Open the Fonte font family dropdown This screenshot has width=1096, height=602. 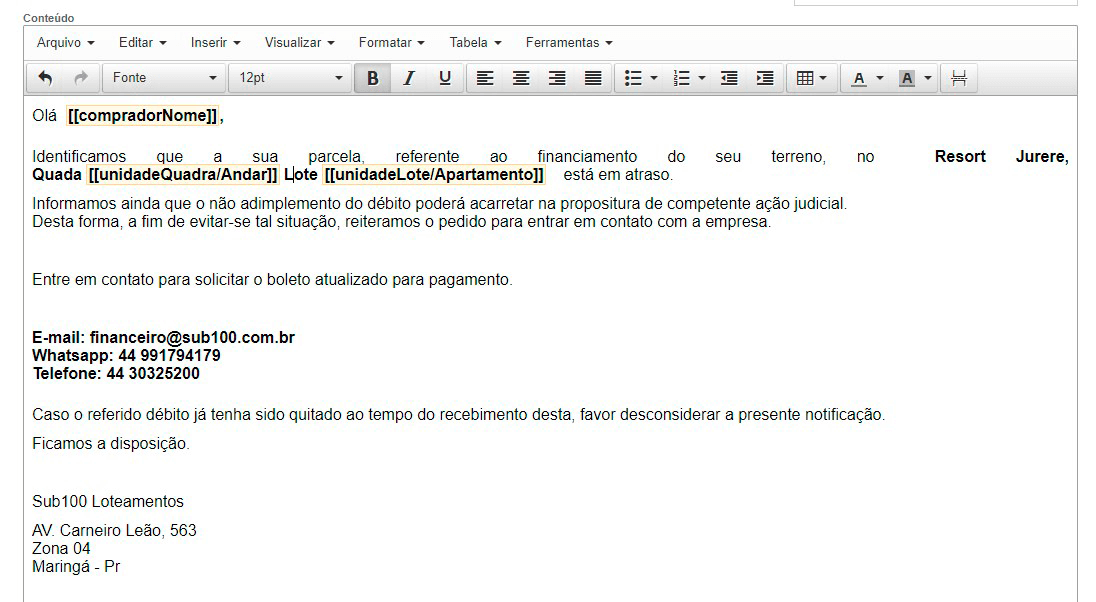pos(163,77)
